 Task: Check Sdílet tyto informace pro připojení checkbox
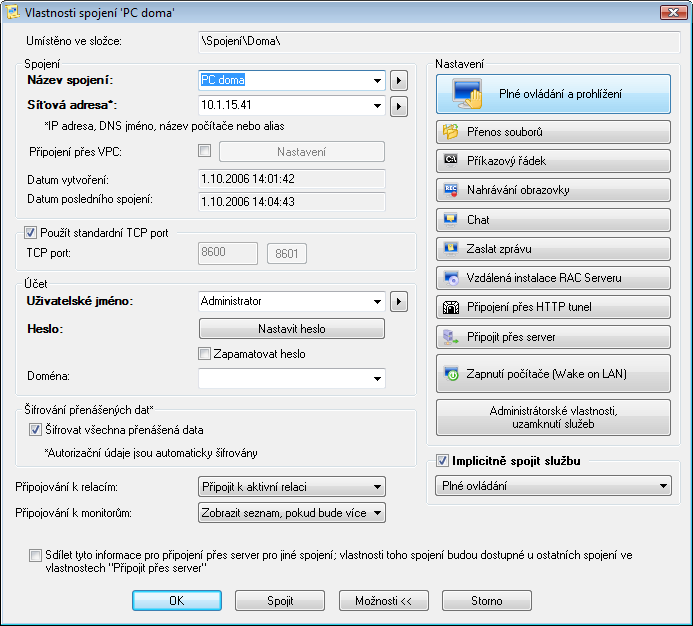35,555
